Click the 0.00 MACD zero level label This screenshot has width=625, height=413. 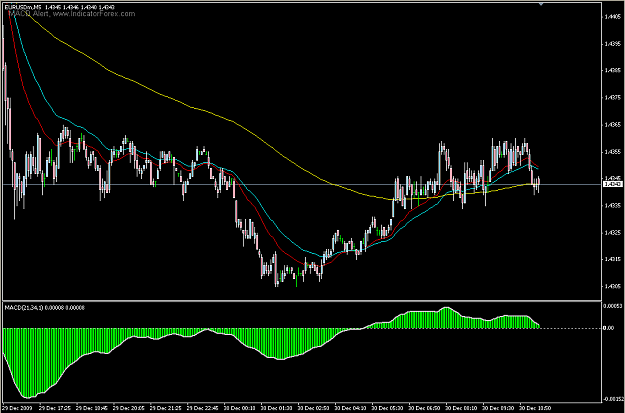[x=609, y=328]
